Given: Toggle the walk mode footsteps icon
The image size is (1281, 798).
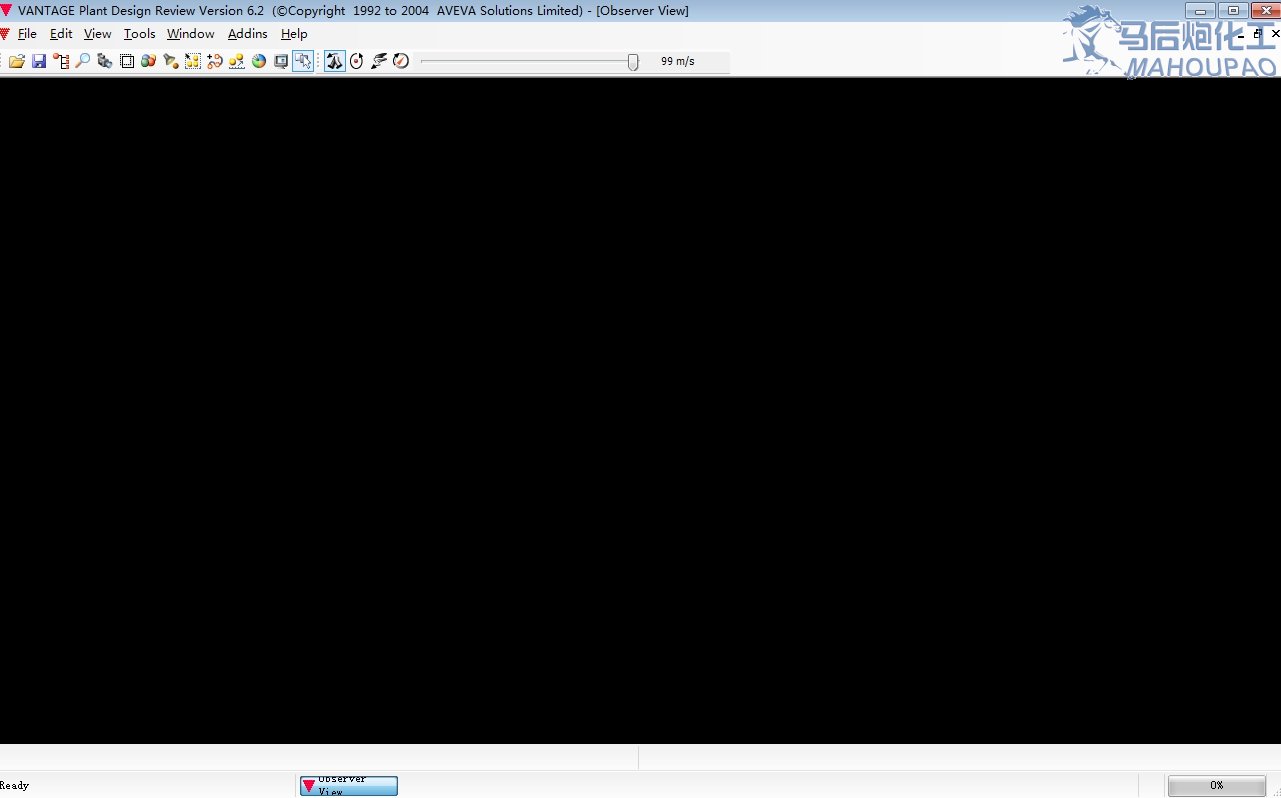Looking at the screenshot, I should tap(334, 61).
